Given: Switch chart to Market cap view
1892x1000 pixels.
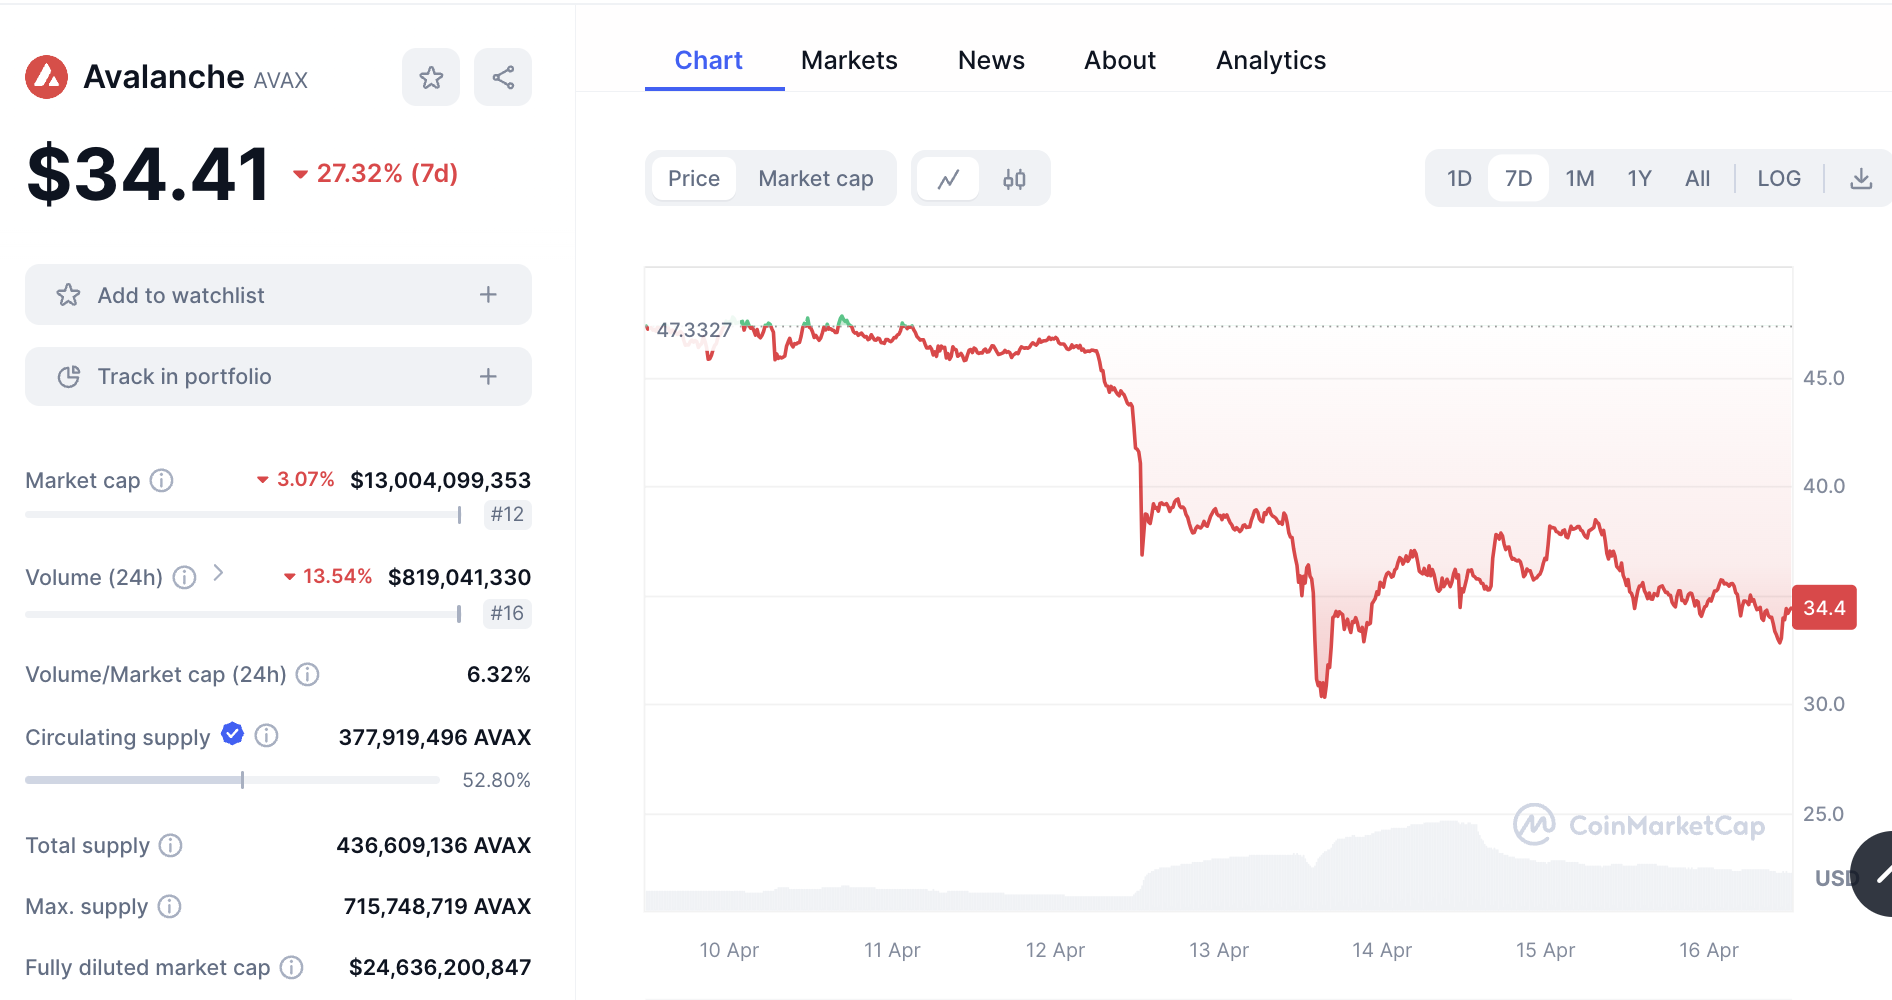Looking at the screenshot, I should (815, 179).
